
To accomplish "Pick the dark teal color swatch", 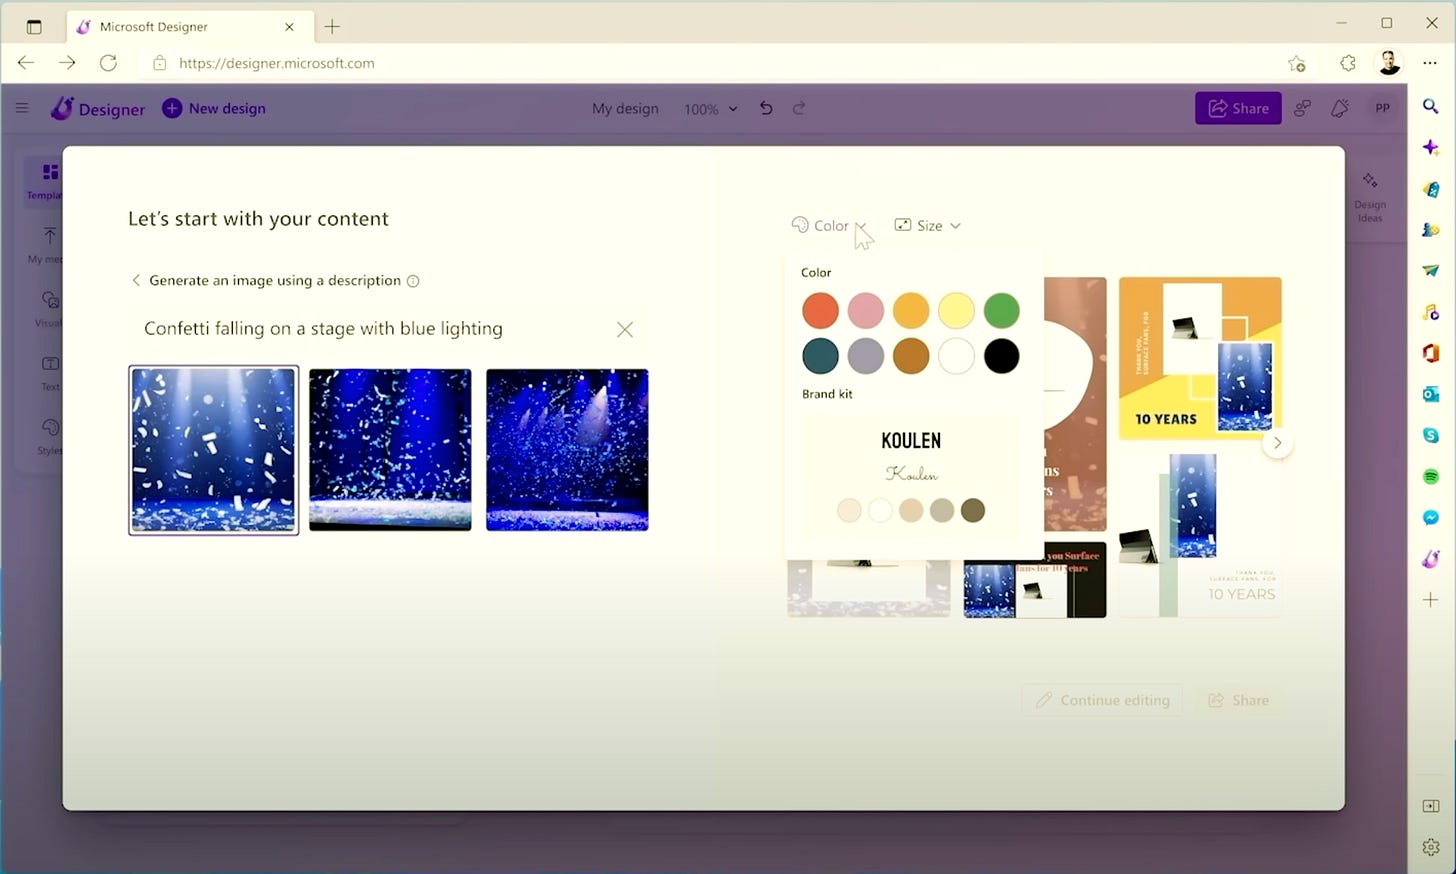I will tap(820, 355).
